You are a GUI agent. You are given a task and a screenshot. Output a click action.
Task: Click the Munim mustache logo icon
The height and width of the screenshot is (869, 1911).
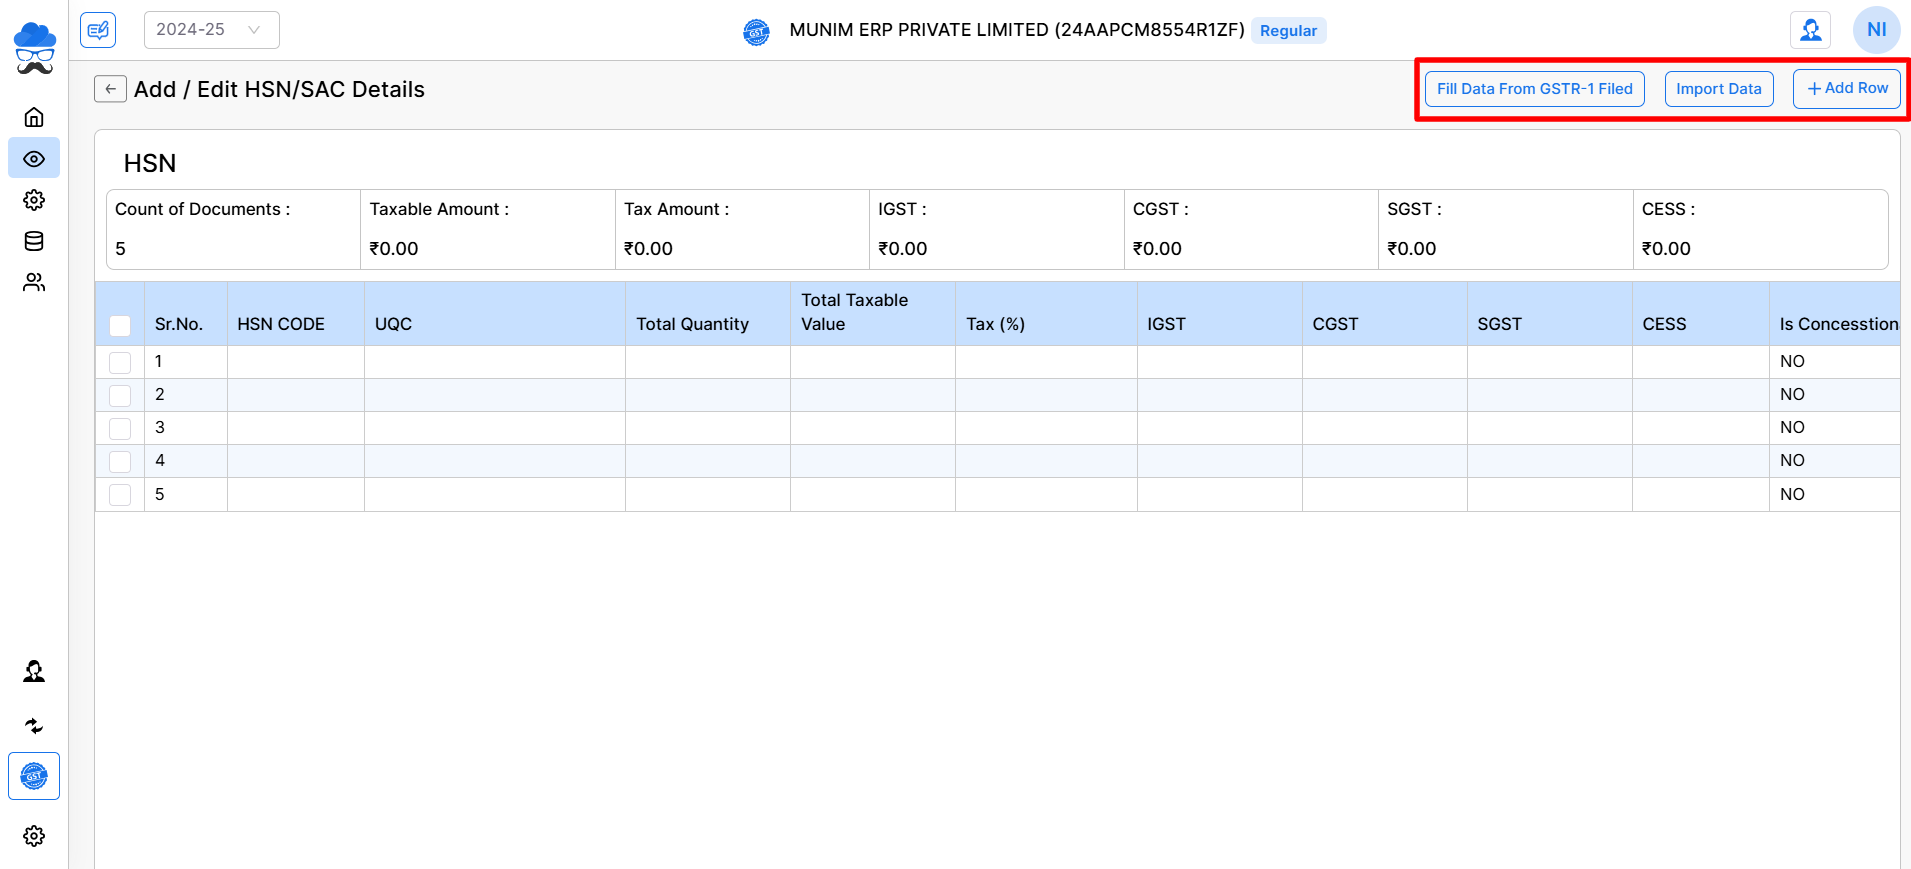[x=34, y=48]
